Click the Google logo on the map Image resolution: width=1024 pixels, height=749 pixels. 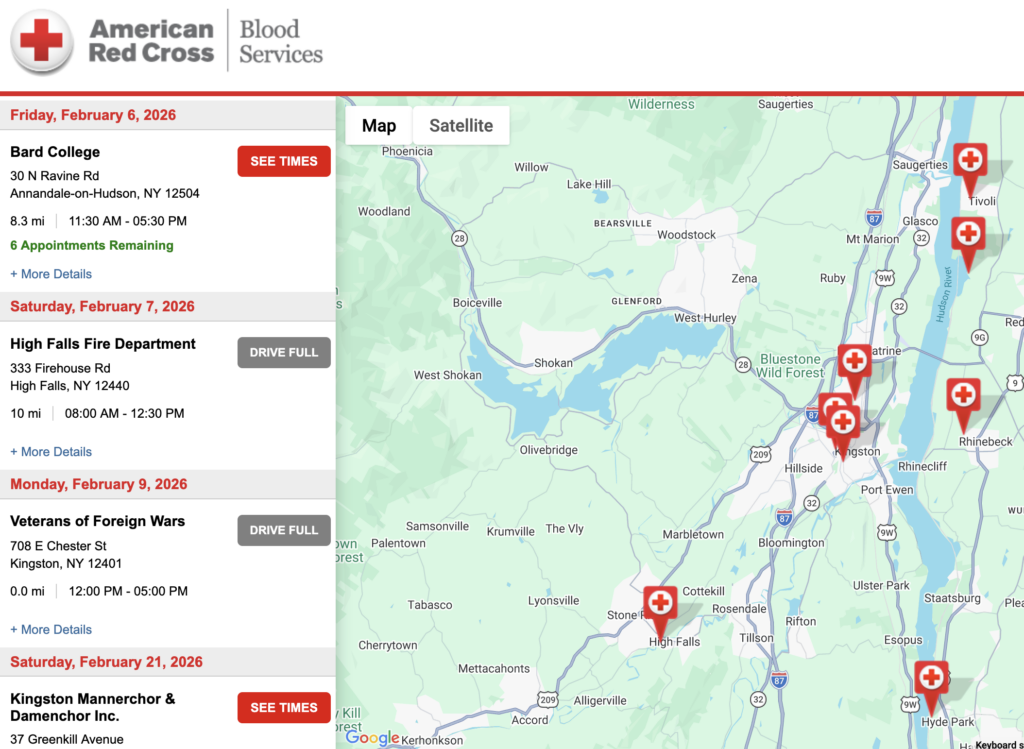371,738
